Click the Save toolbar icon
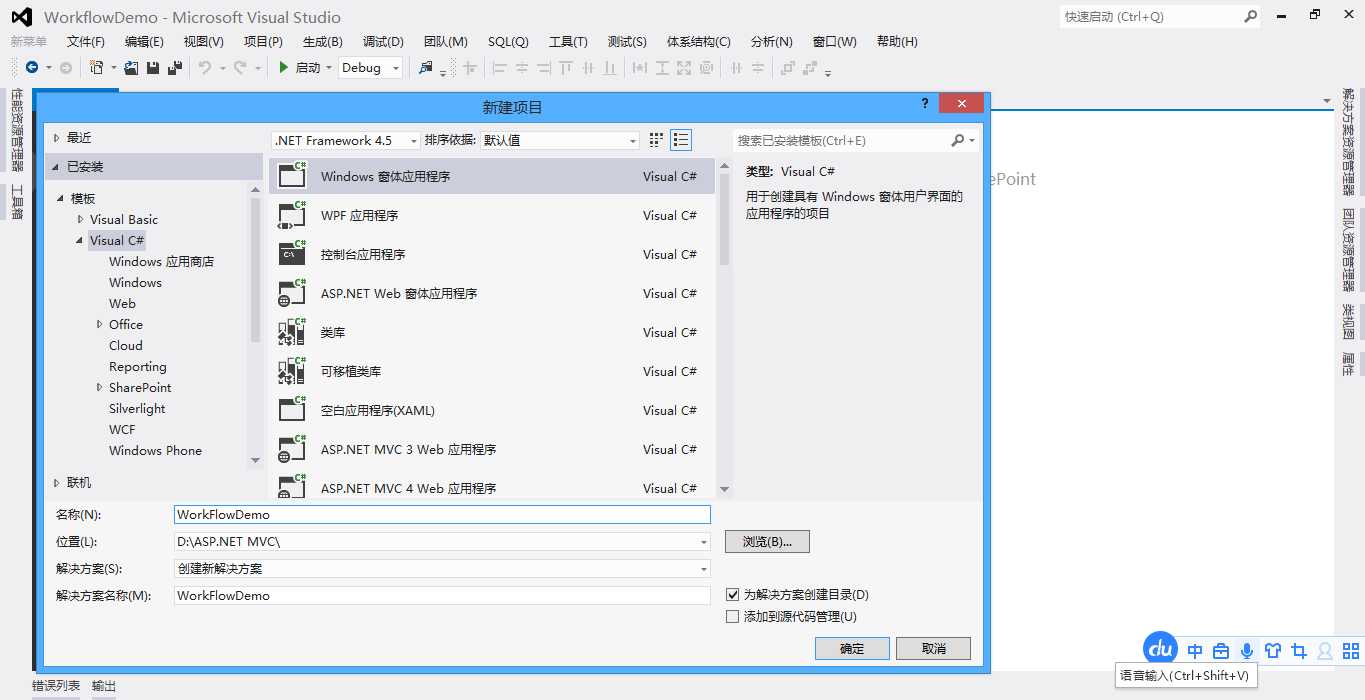 (153, 67)
